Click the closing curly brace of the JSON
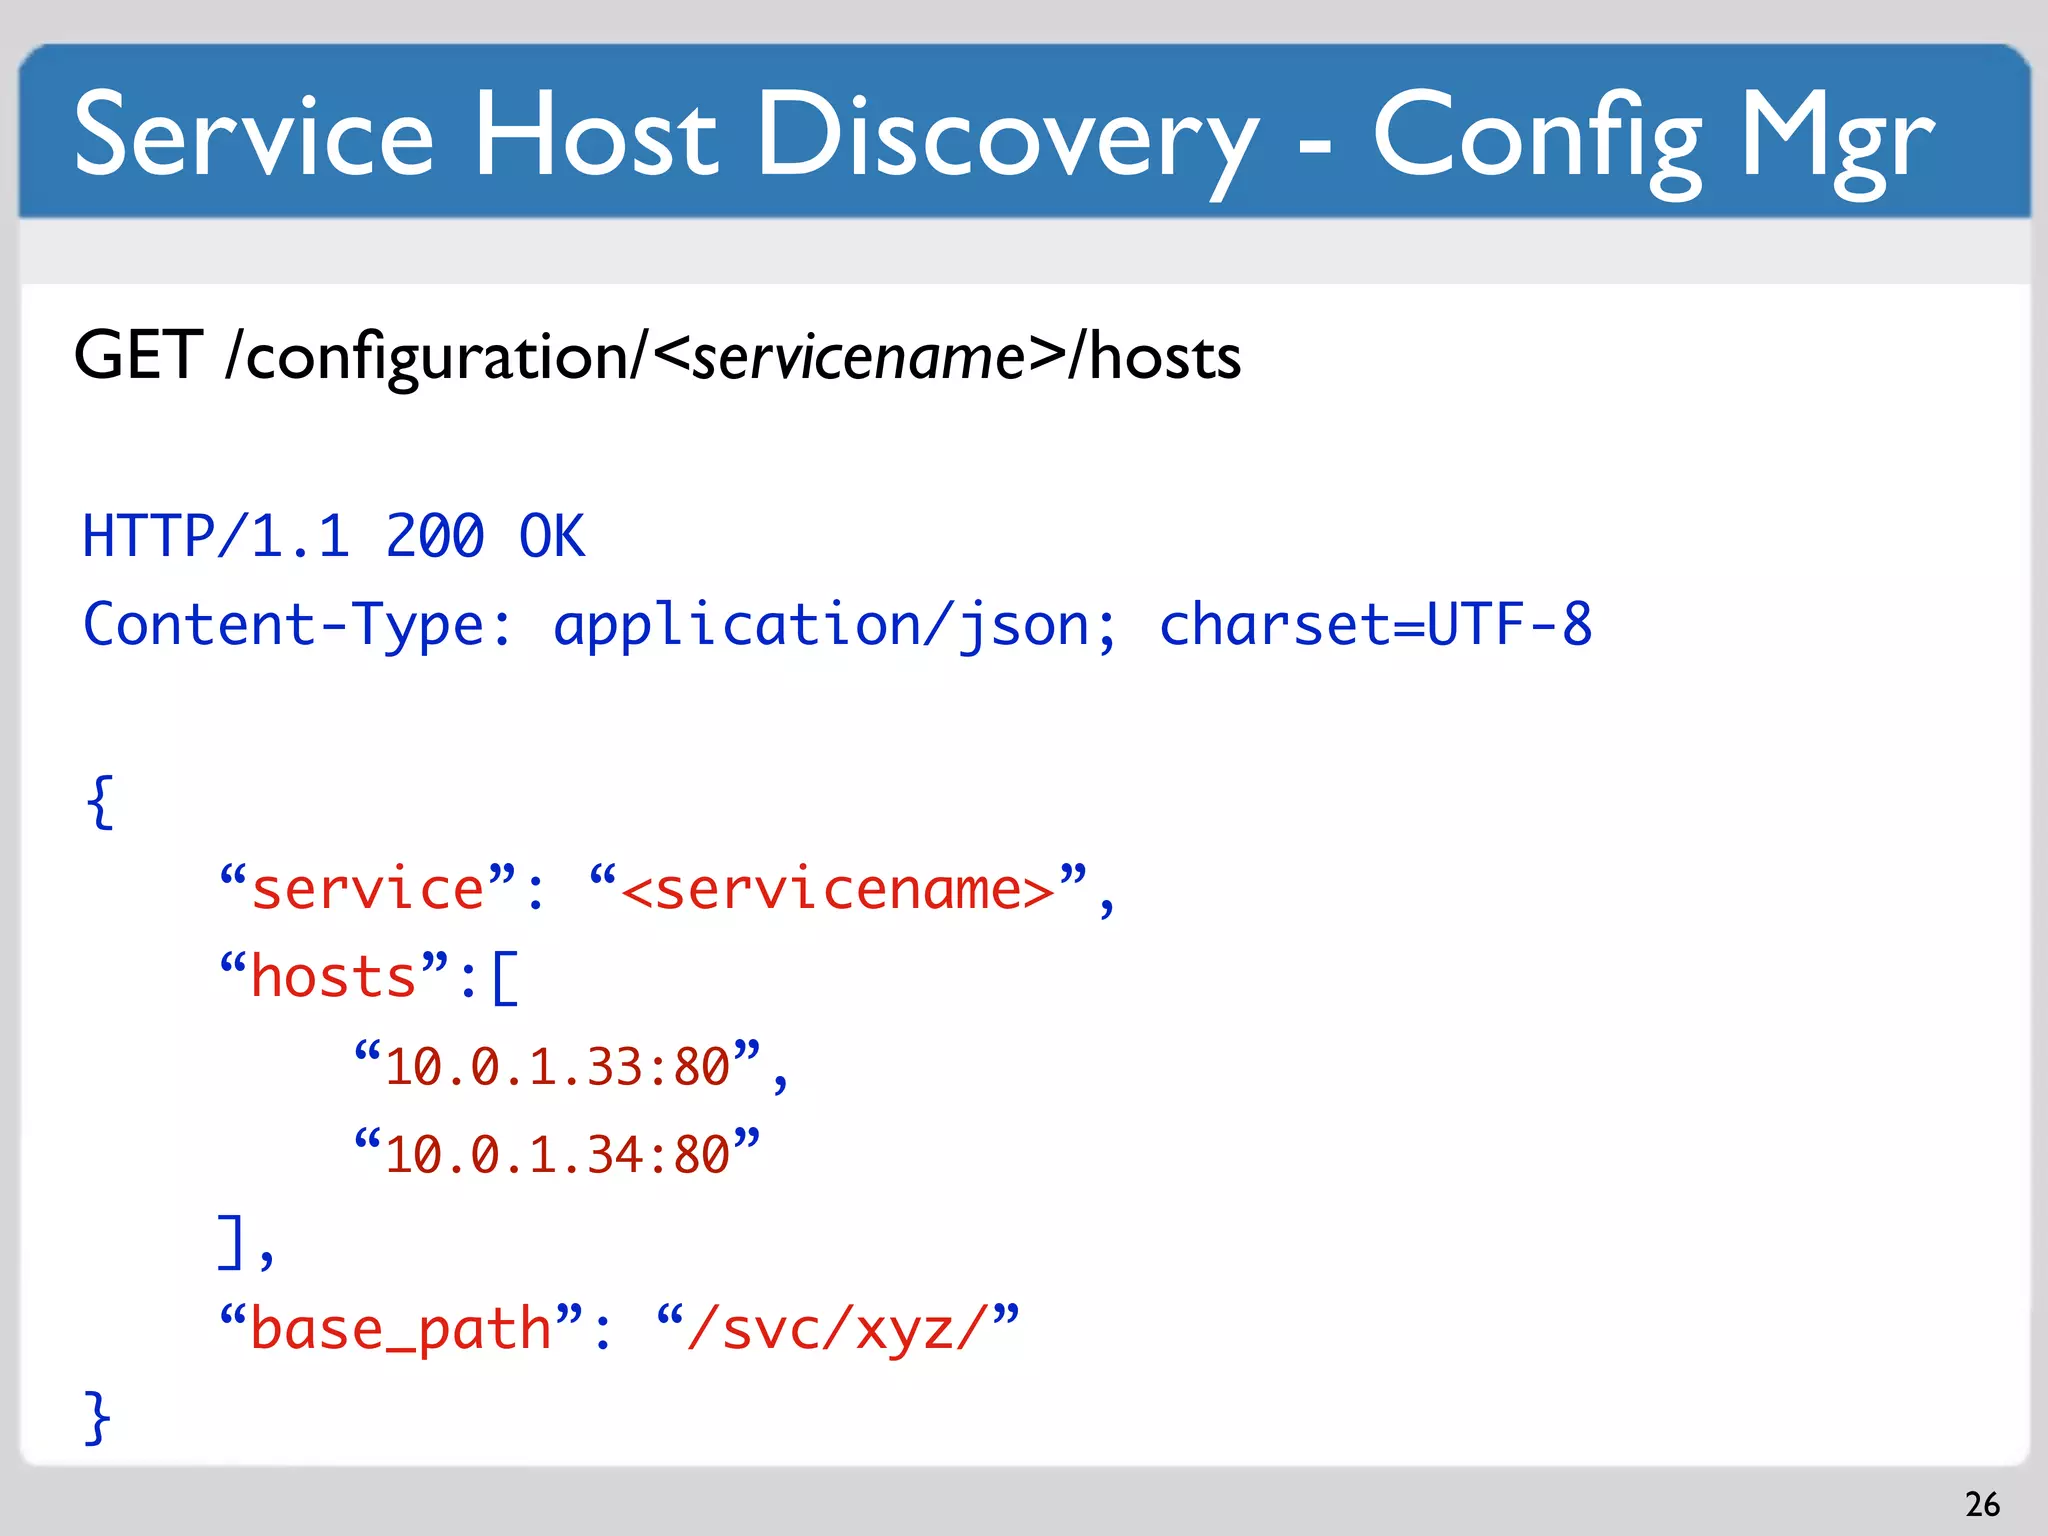Viewport: 2048px width, 1536px height. [x=97, y=1417]
